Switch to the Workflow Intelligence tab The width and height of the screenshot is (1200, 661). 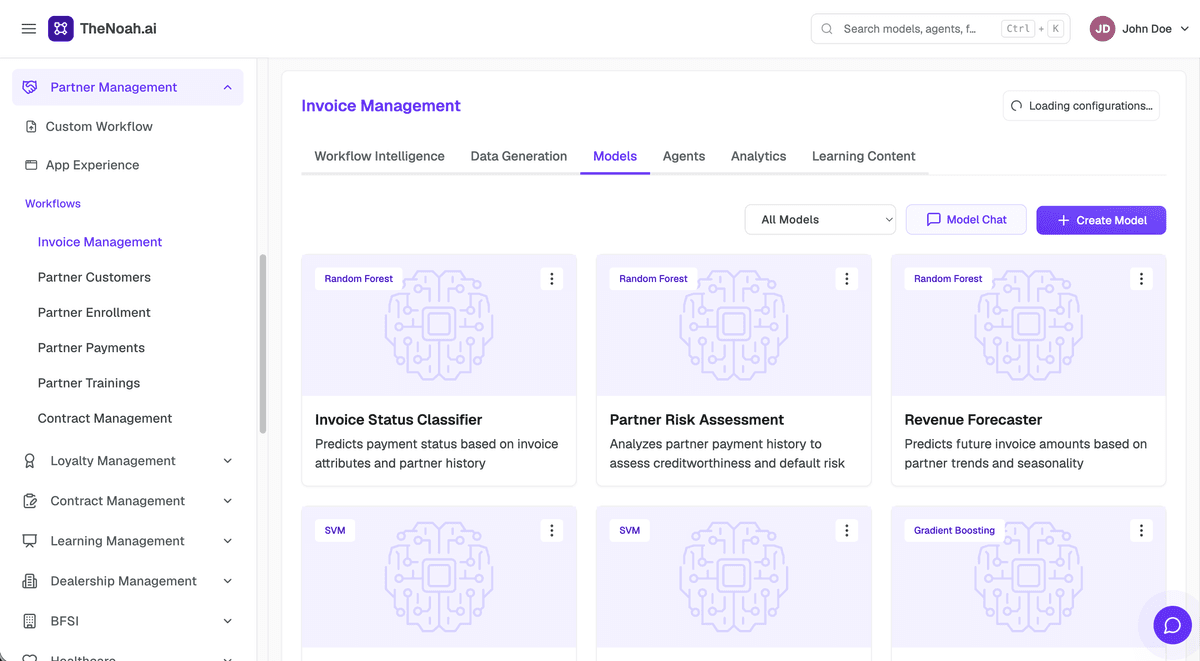[380, 156]
